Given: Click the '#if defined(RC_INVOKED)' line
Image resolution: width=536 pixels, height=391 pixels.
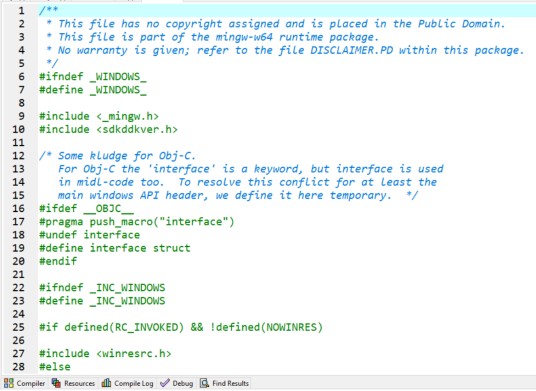Looking at the screenshot, I should [x=181, y=327].
